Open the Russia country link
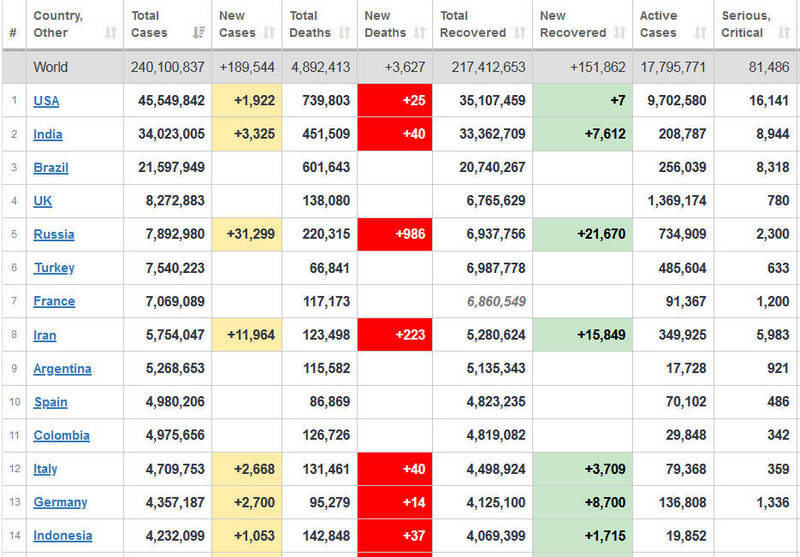Screen dimensions: 800x557 tap(53, 235)
